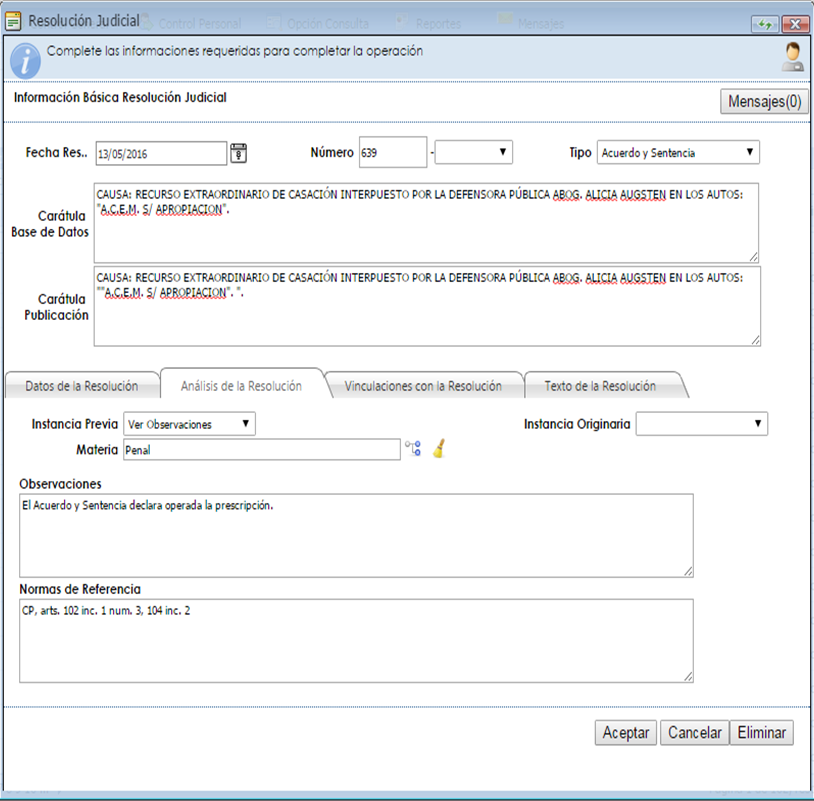814x801 pixels.
Task: Click the Cancelar button
Action: (694, 733)
